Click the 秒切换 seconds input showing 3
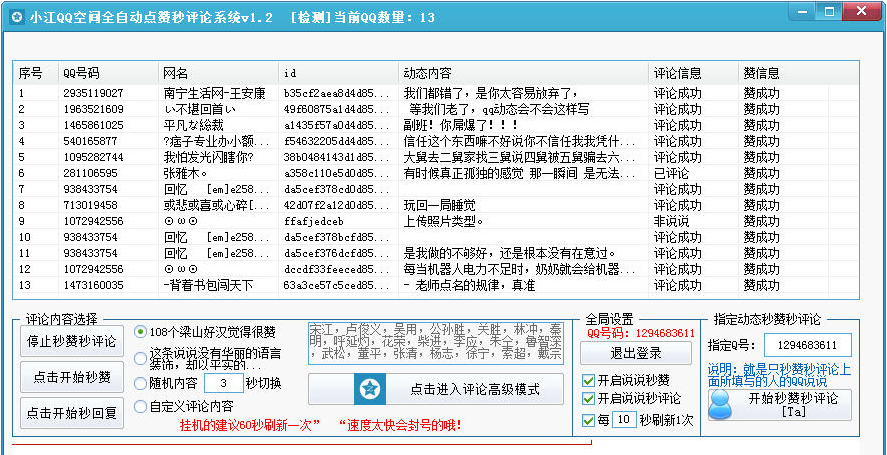Screen dimensions: 887x455 [223, 383]
